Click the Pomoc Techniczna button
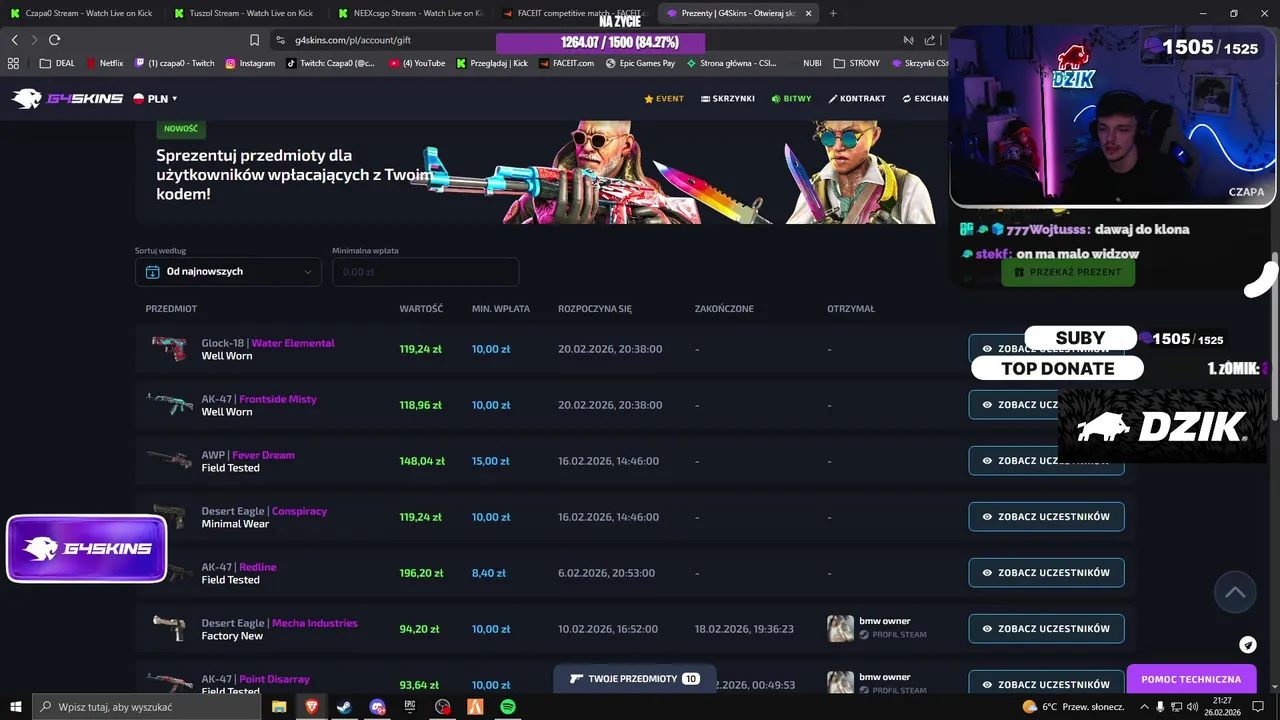The width and height of the screenshot is (1280, 720). point(1191,679)
